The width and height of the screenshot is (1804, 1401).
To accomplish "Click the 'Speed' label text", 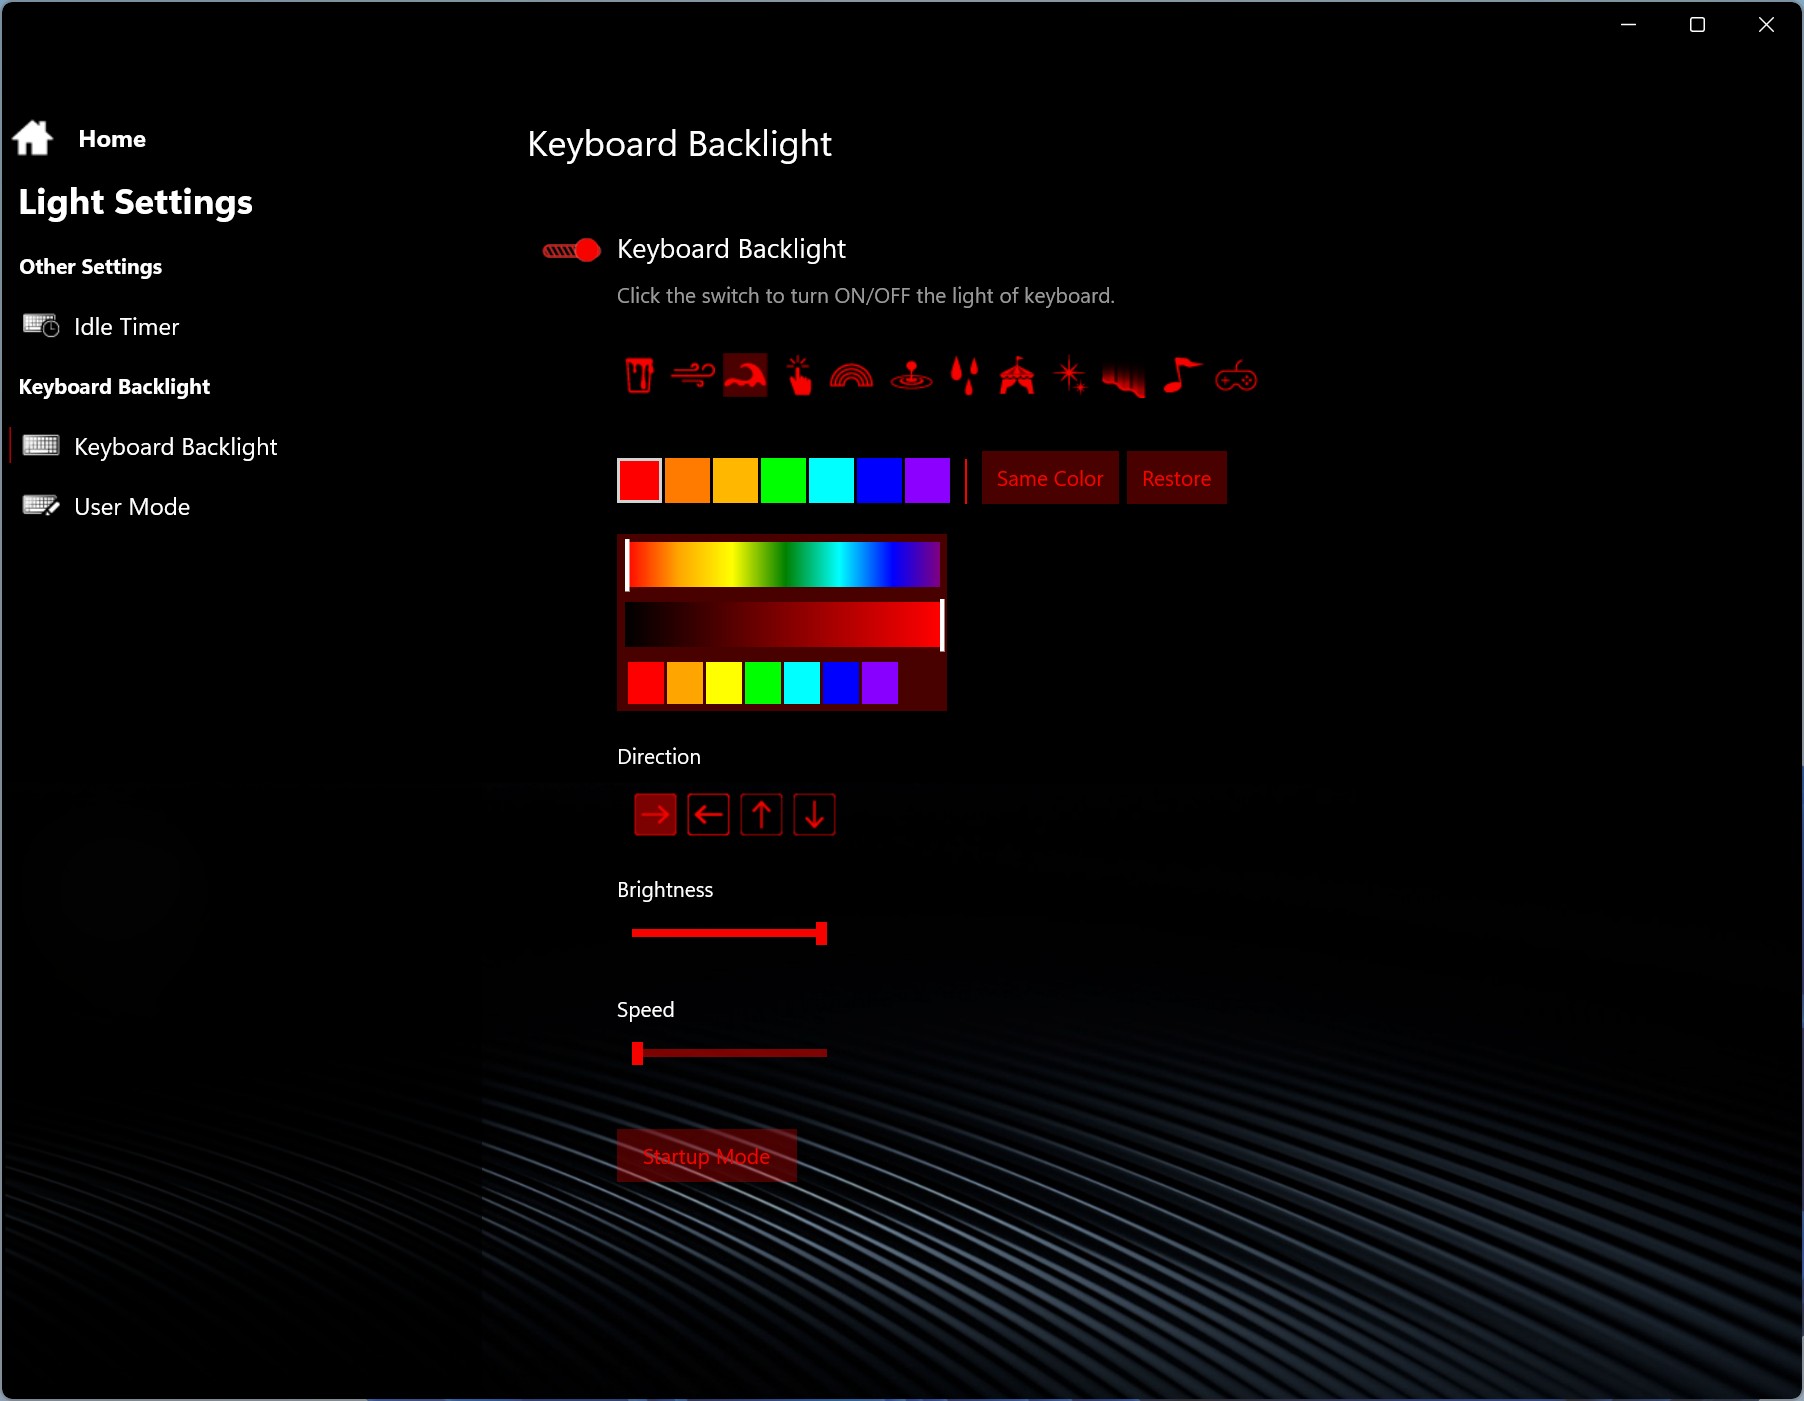I will pyautogui.click(x=645, y=1010).
